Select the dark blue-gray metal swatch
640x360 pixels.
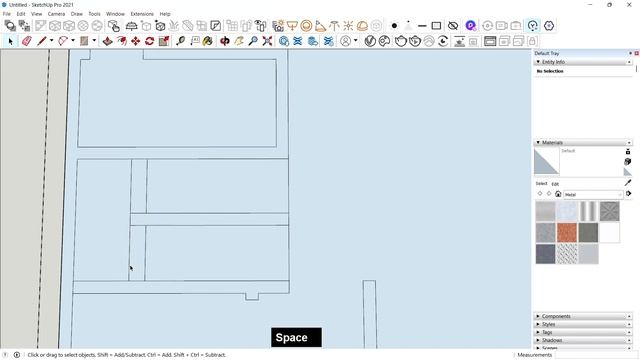tap(546, 254)
